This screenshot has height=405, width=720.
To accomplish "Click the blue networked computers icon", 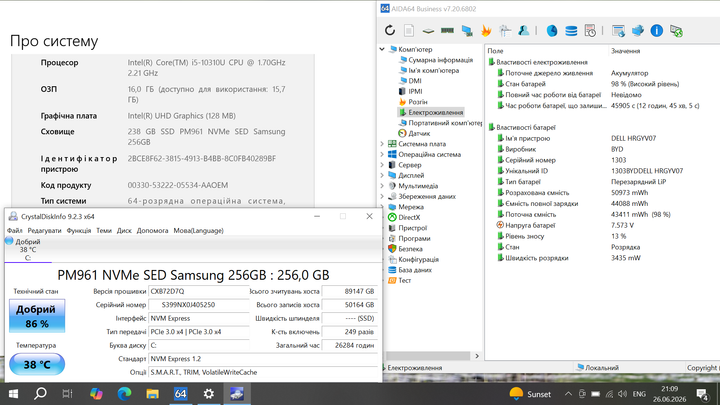I will 638,31.
